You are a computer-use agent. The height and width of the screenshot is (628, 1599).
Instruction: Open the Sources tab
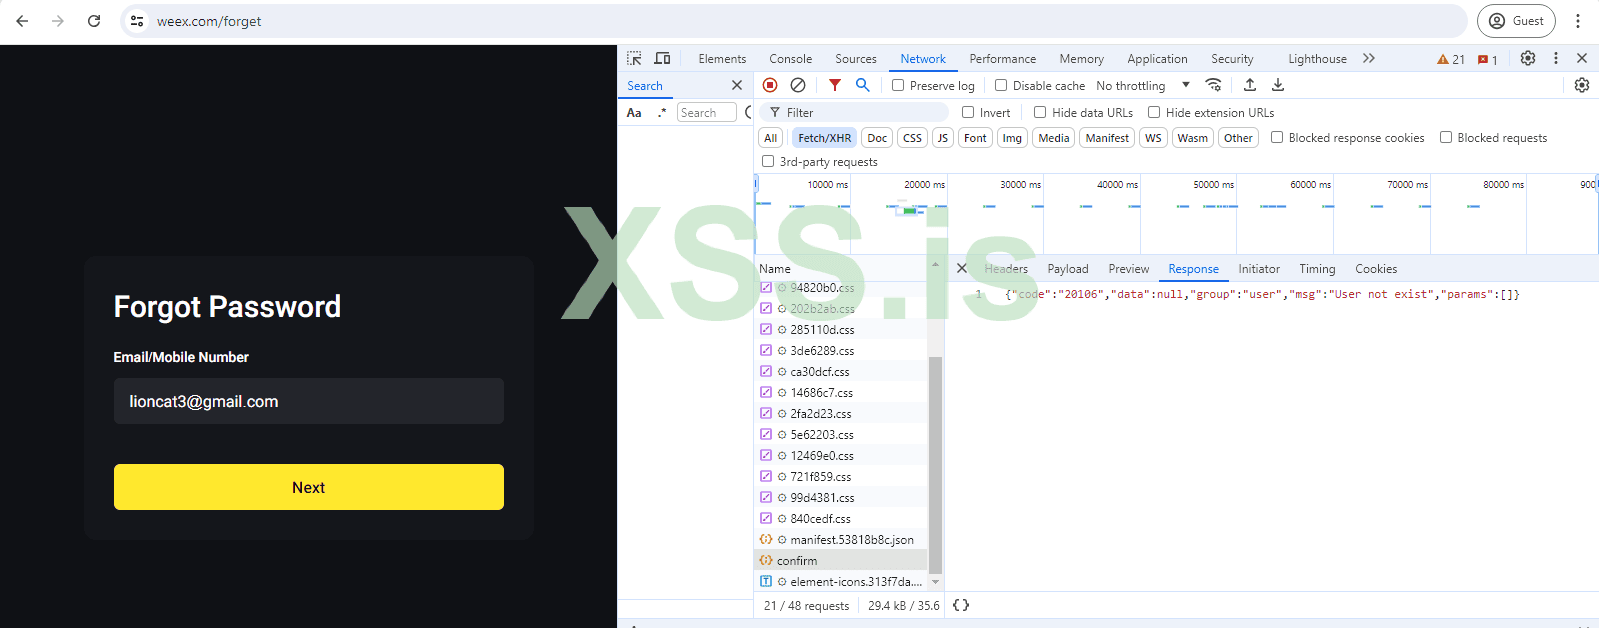(x=856, y=59)
